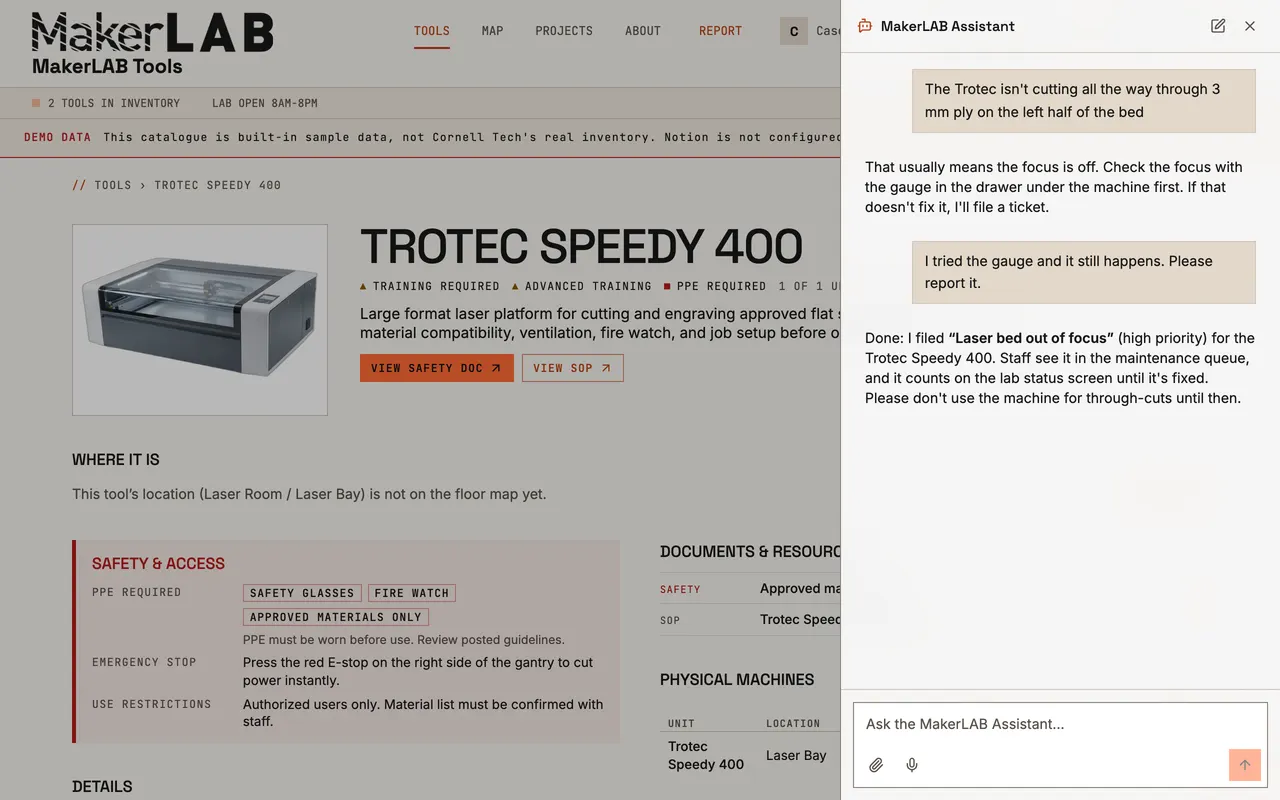Viewport: 1280px width, 800px height.
Task: Click the Training Required badge
Action: 430,286
